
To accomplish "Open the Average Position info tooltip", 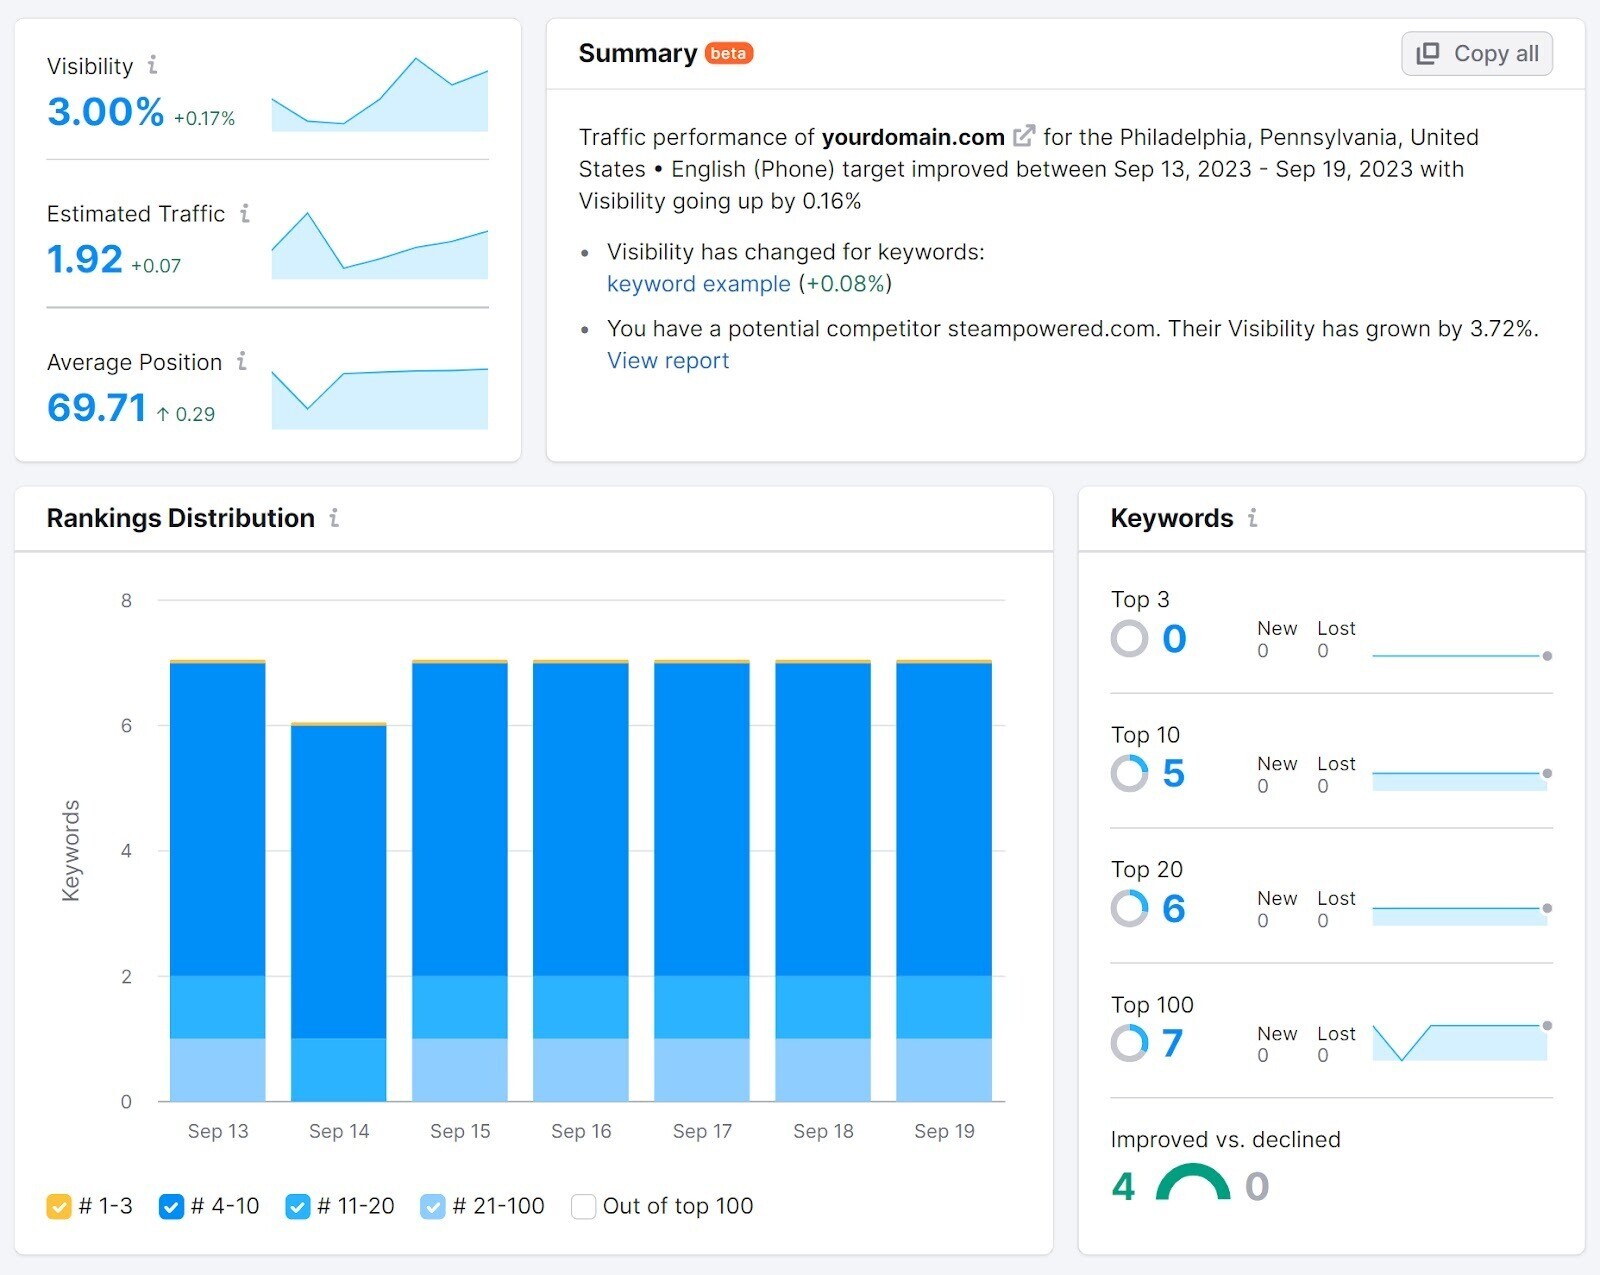I will [241, 362].
